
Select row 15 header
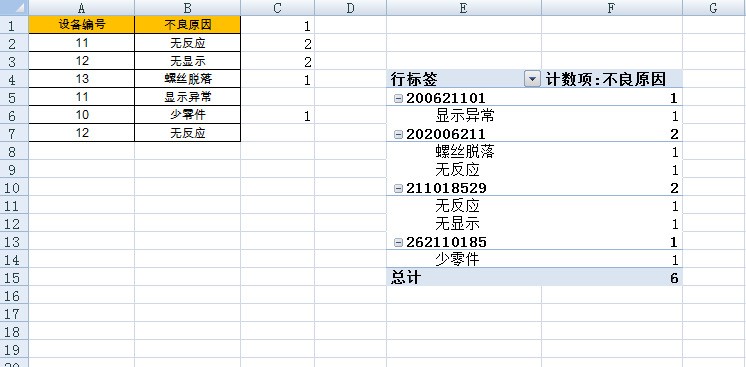[x=14, y=278]
